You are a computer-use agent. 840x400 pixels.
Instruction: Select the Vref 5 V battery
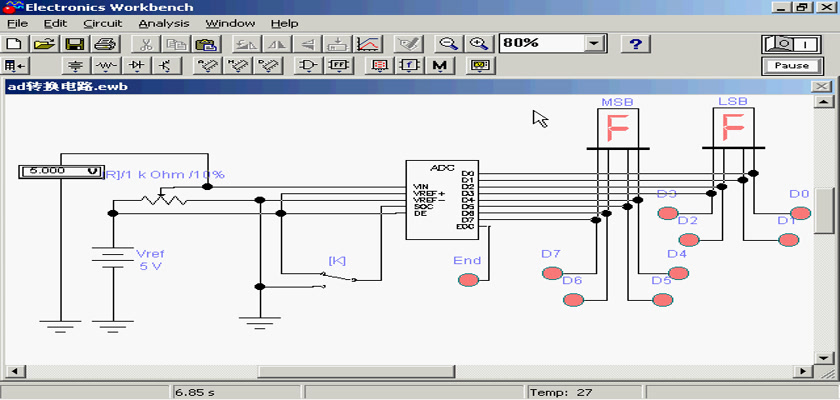112,257
